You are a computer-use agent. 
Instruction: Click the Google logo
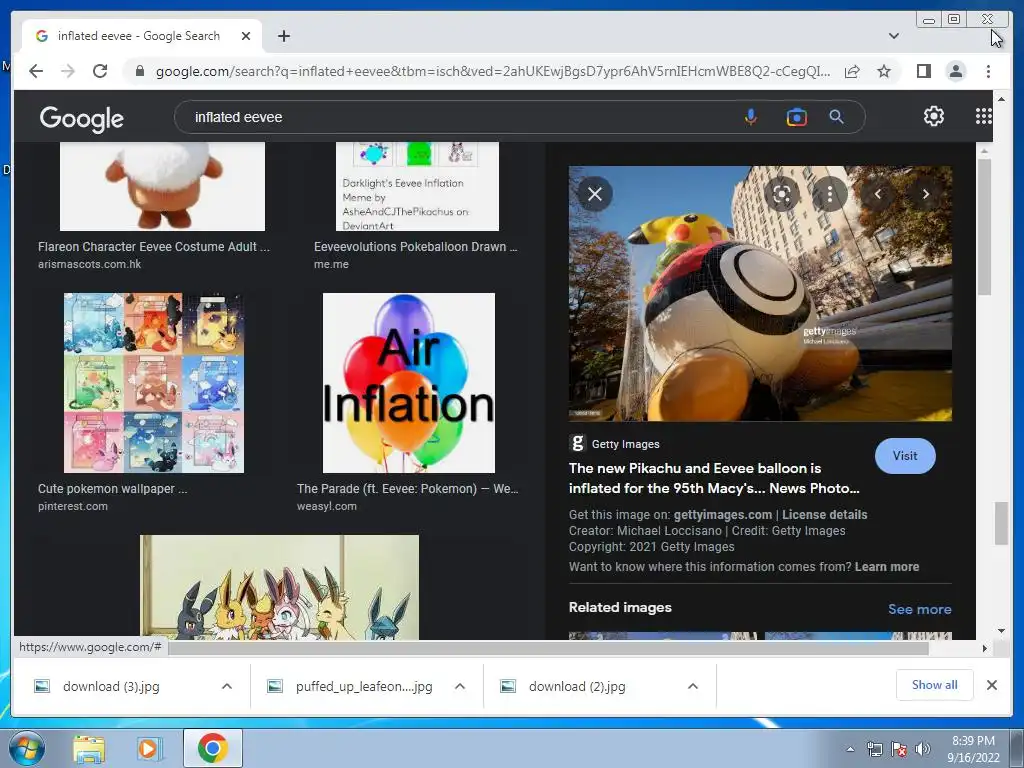(x=82, y=118)
